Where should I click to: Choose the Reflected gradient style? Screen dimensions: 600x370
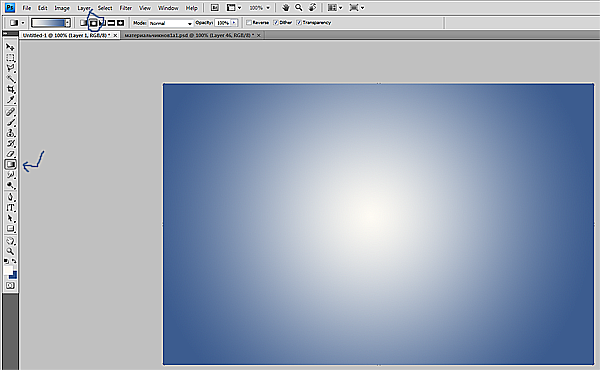point(111,23)
